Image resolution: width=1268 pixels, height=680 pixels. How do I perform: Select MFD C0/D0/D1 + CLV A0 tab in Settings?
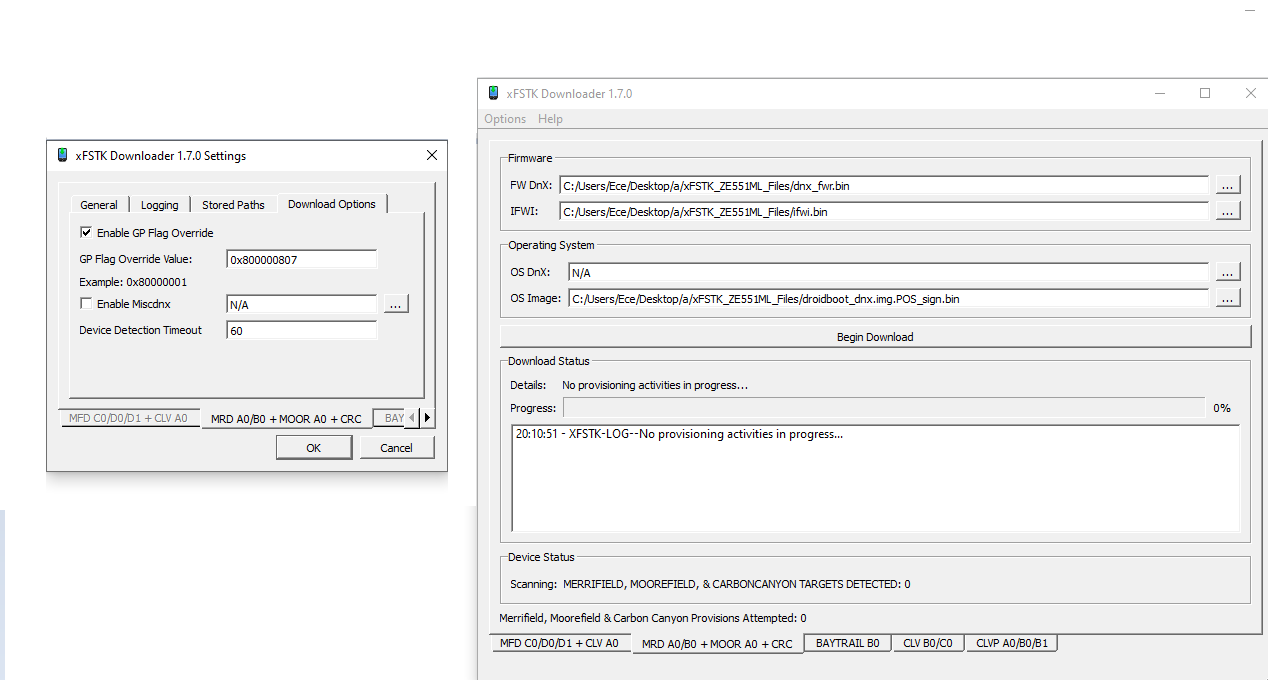[128, 418]
